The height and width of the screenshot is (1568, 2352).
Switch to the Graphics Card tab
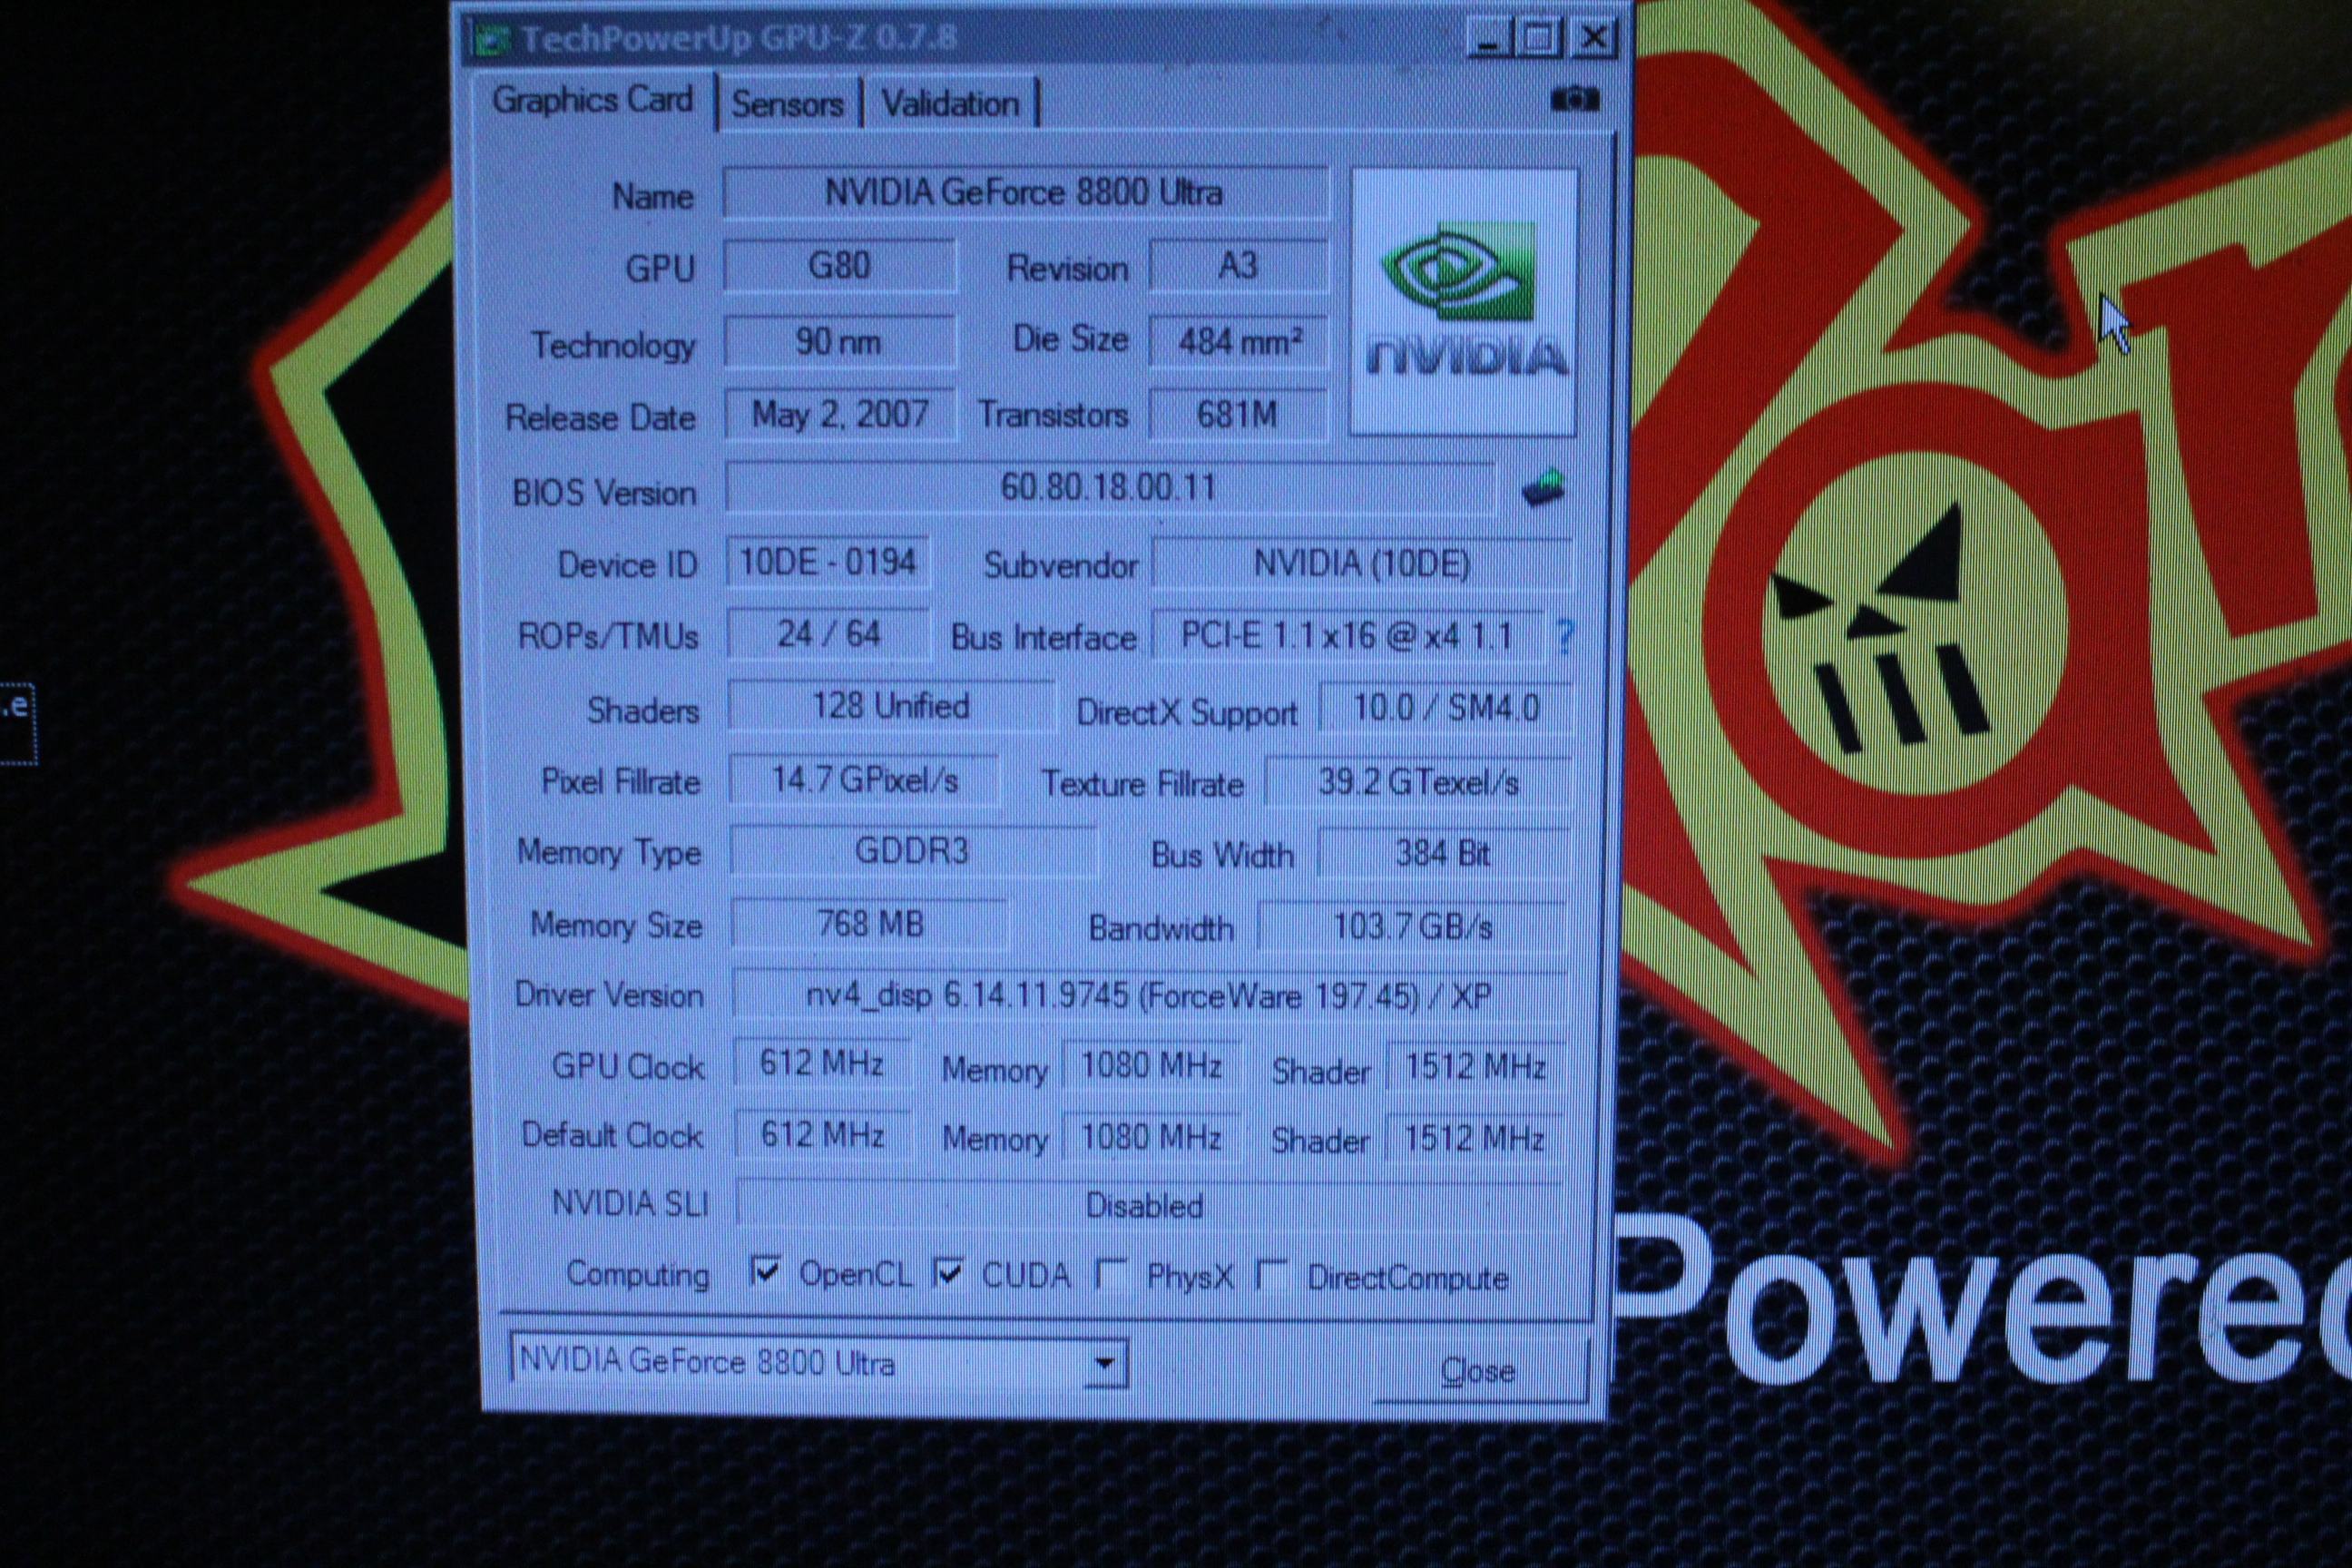[593, 101]
